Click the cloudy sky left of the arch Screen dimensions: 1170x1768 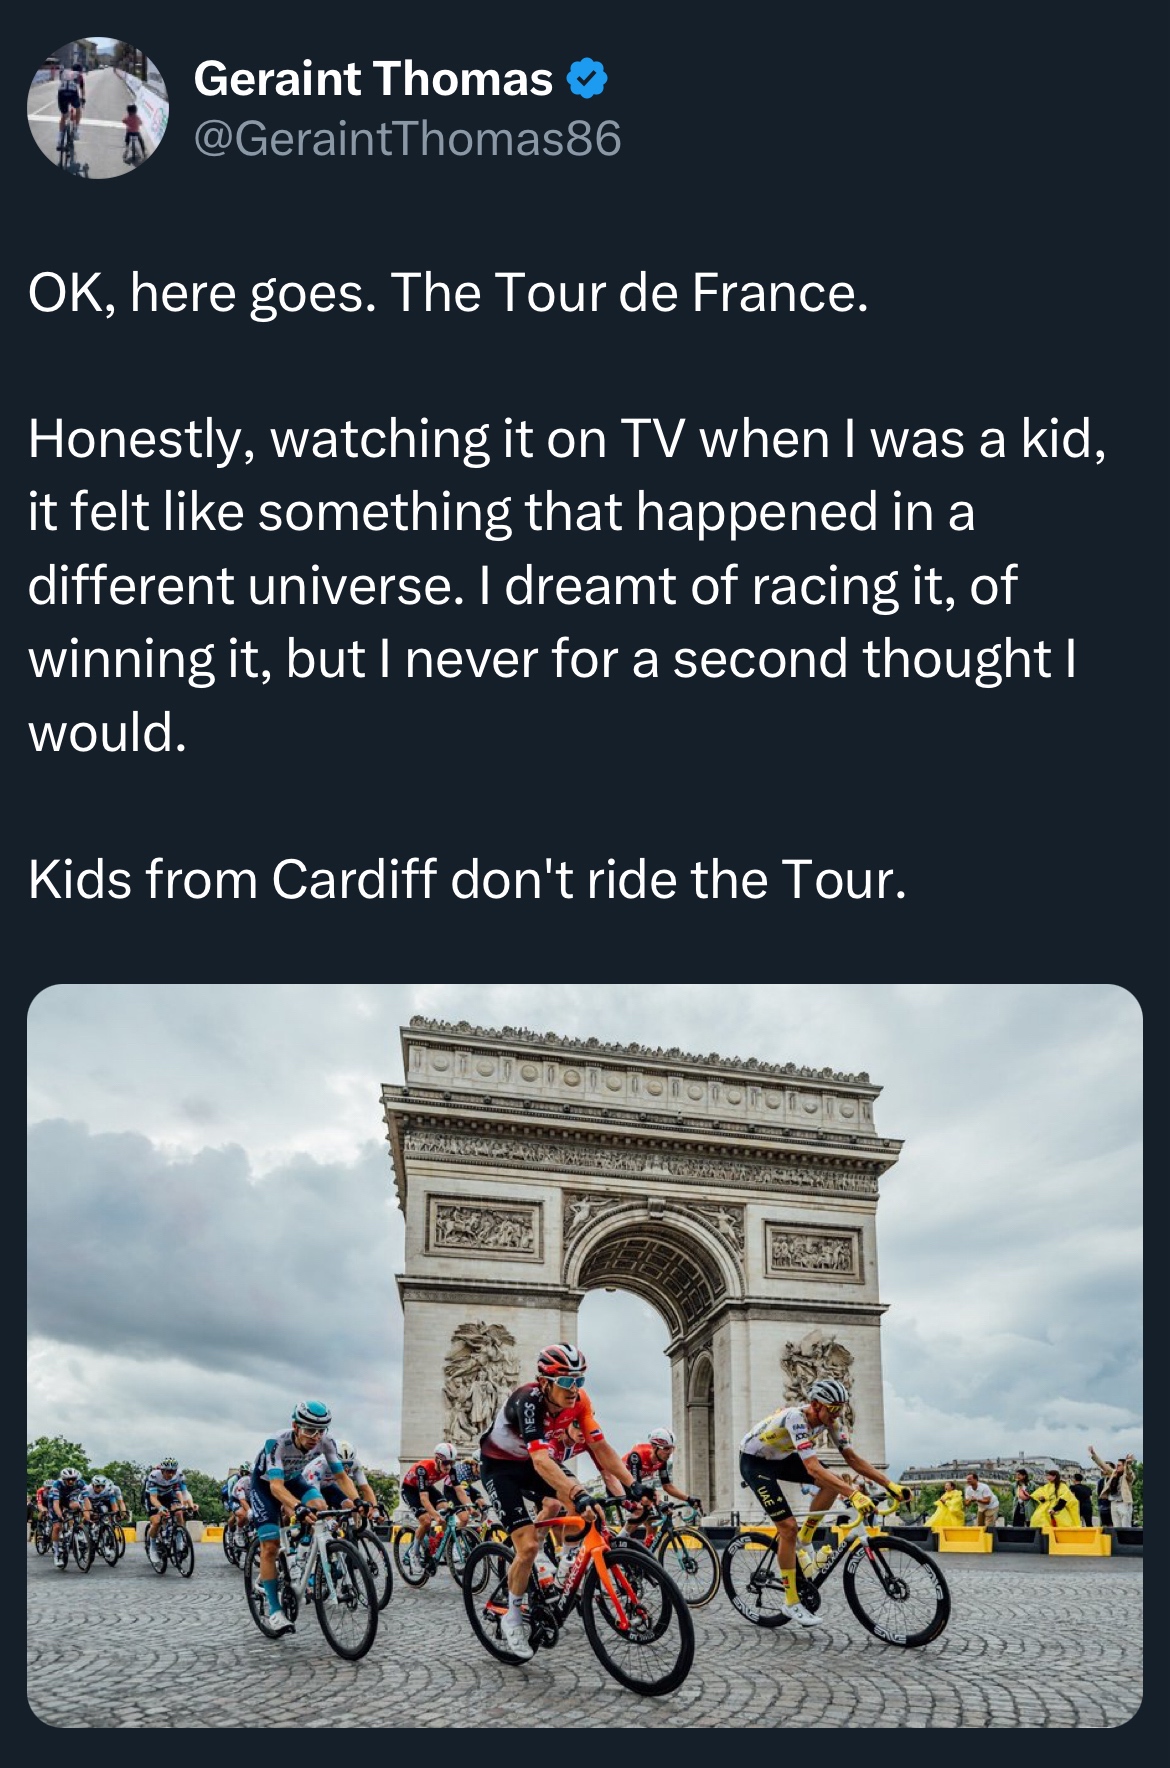click(x=200, y=1200)
